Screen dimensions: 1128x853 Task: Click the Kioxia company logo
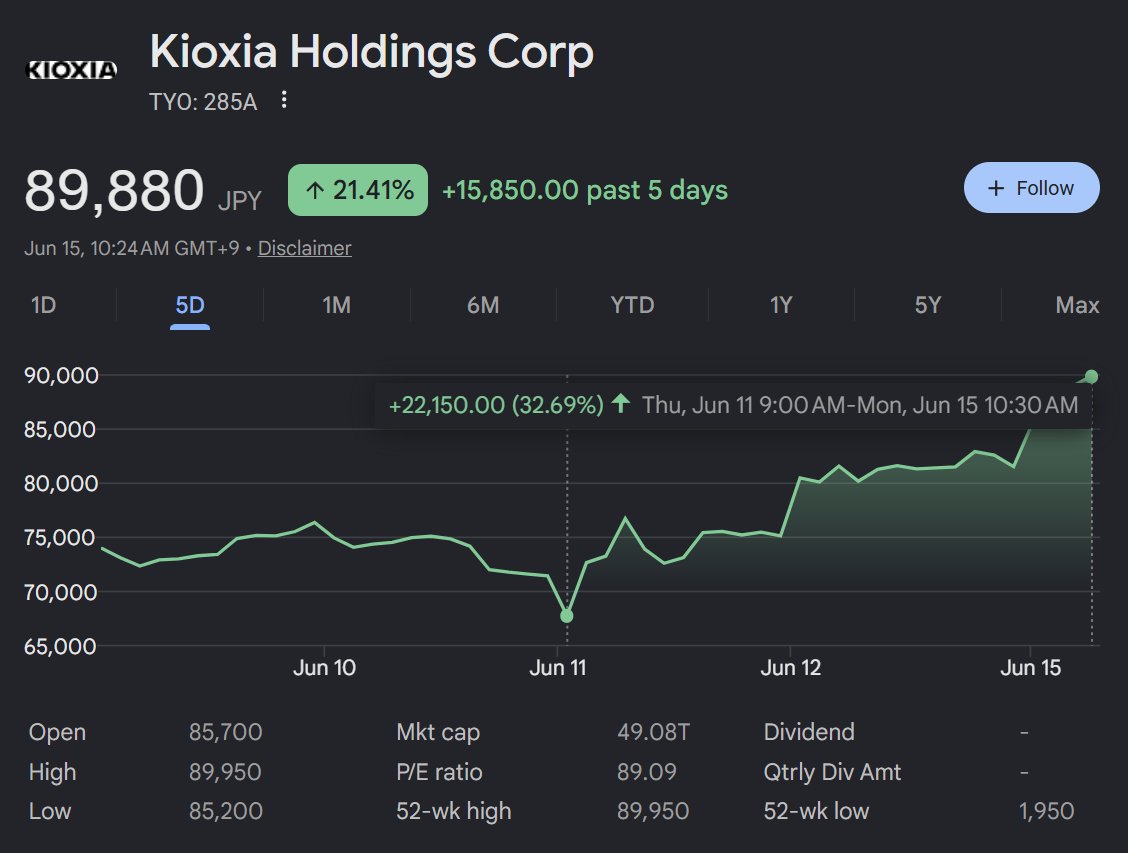(70, 70)
